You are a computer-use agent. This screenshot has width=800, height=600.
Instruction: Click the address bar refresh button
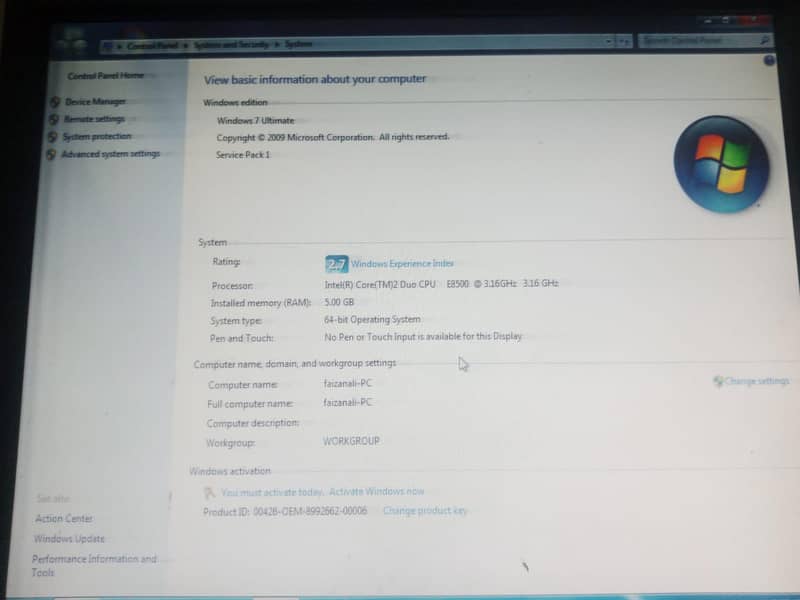(x=624, y=41)
